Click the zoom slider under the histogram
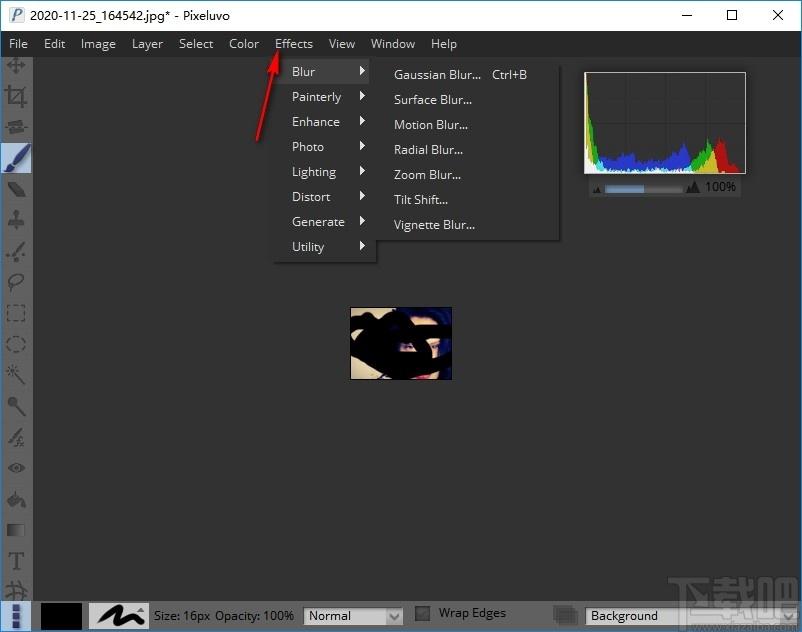The height and width of the screenshot is (632, 802). [643, 189]
